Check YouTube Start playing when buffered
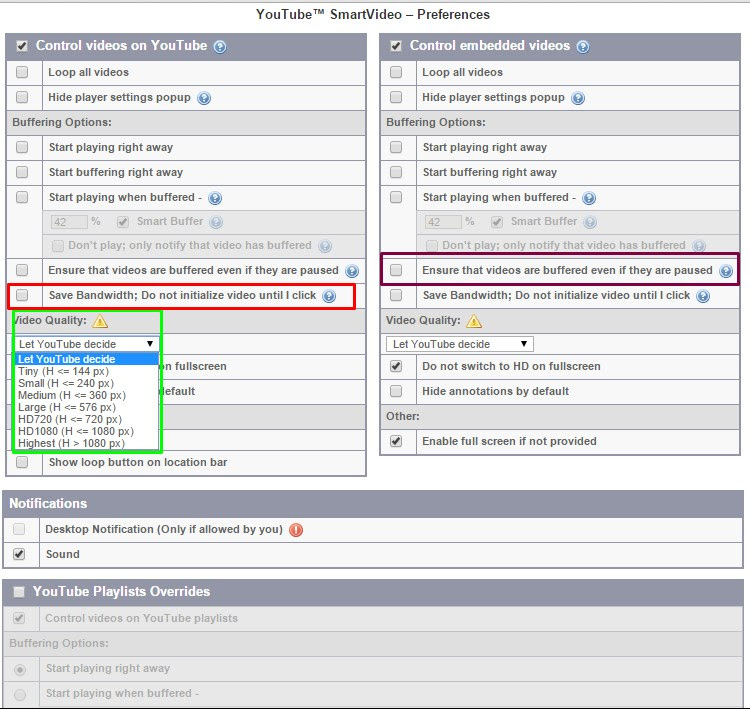The height and width of the screenshot is (709, 750). 22,197
